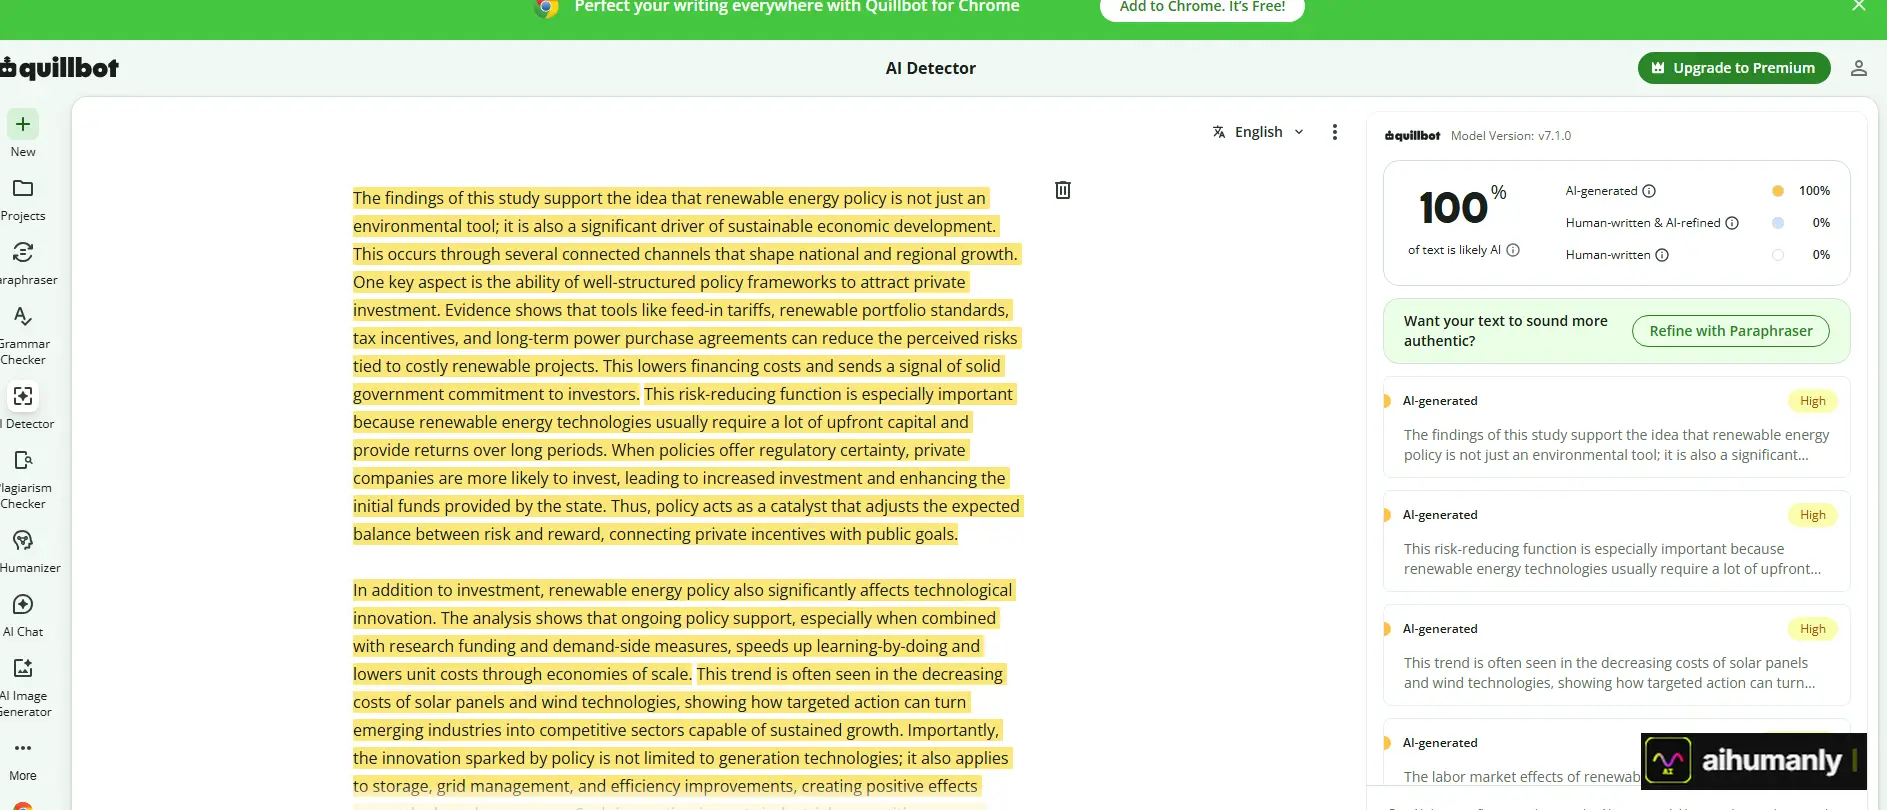Click 'Model Version: v7.1.0' text
Image resolution: width=1887 pixels, height=810 pixels.
click(1510, 136)
